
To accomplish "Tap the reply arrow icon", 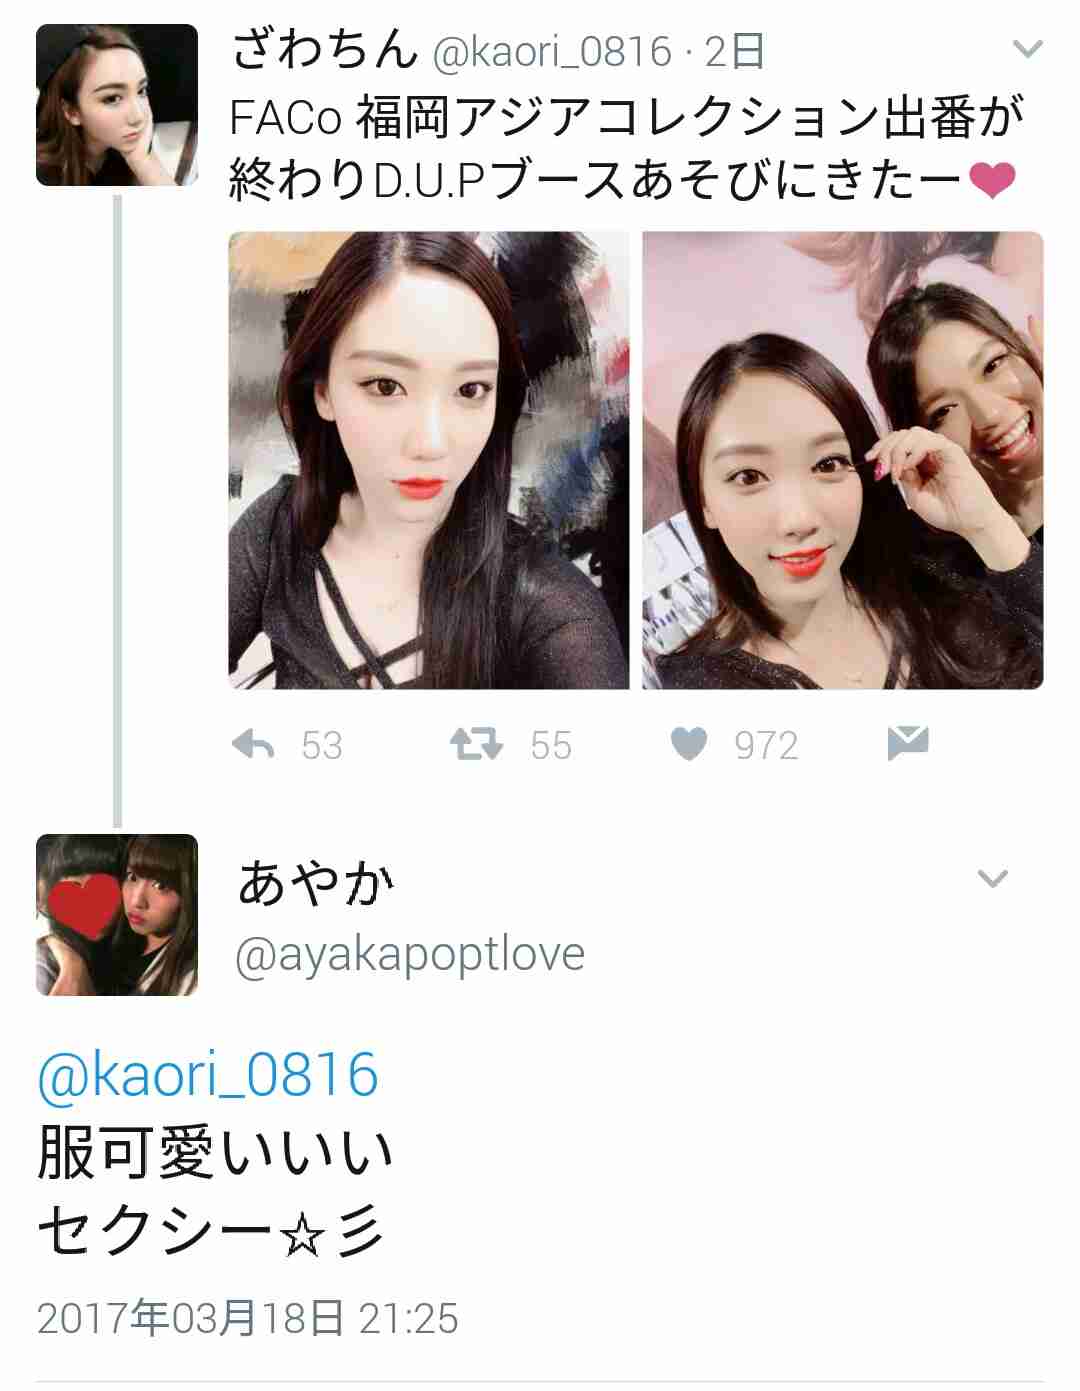I will 253,745.
